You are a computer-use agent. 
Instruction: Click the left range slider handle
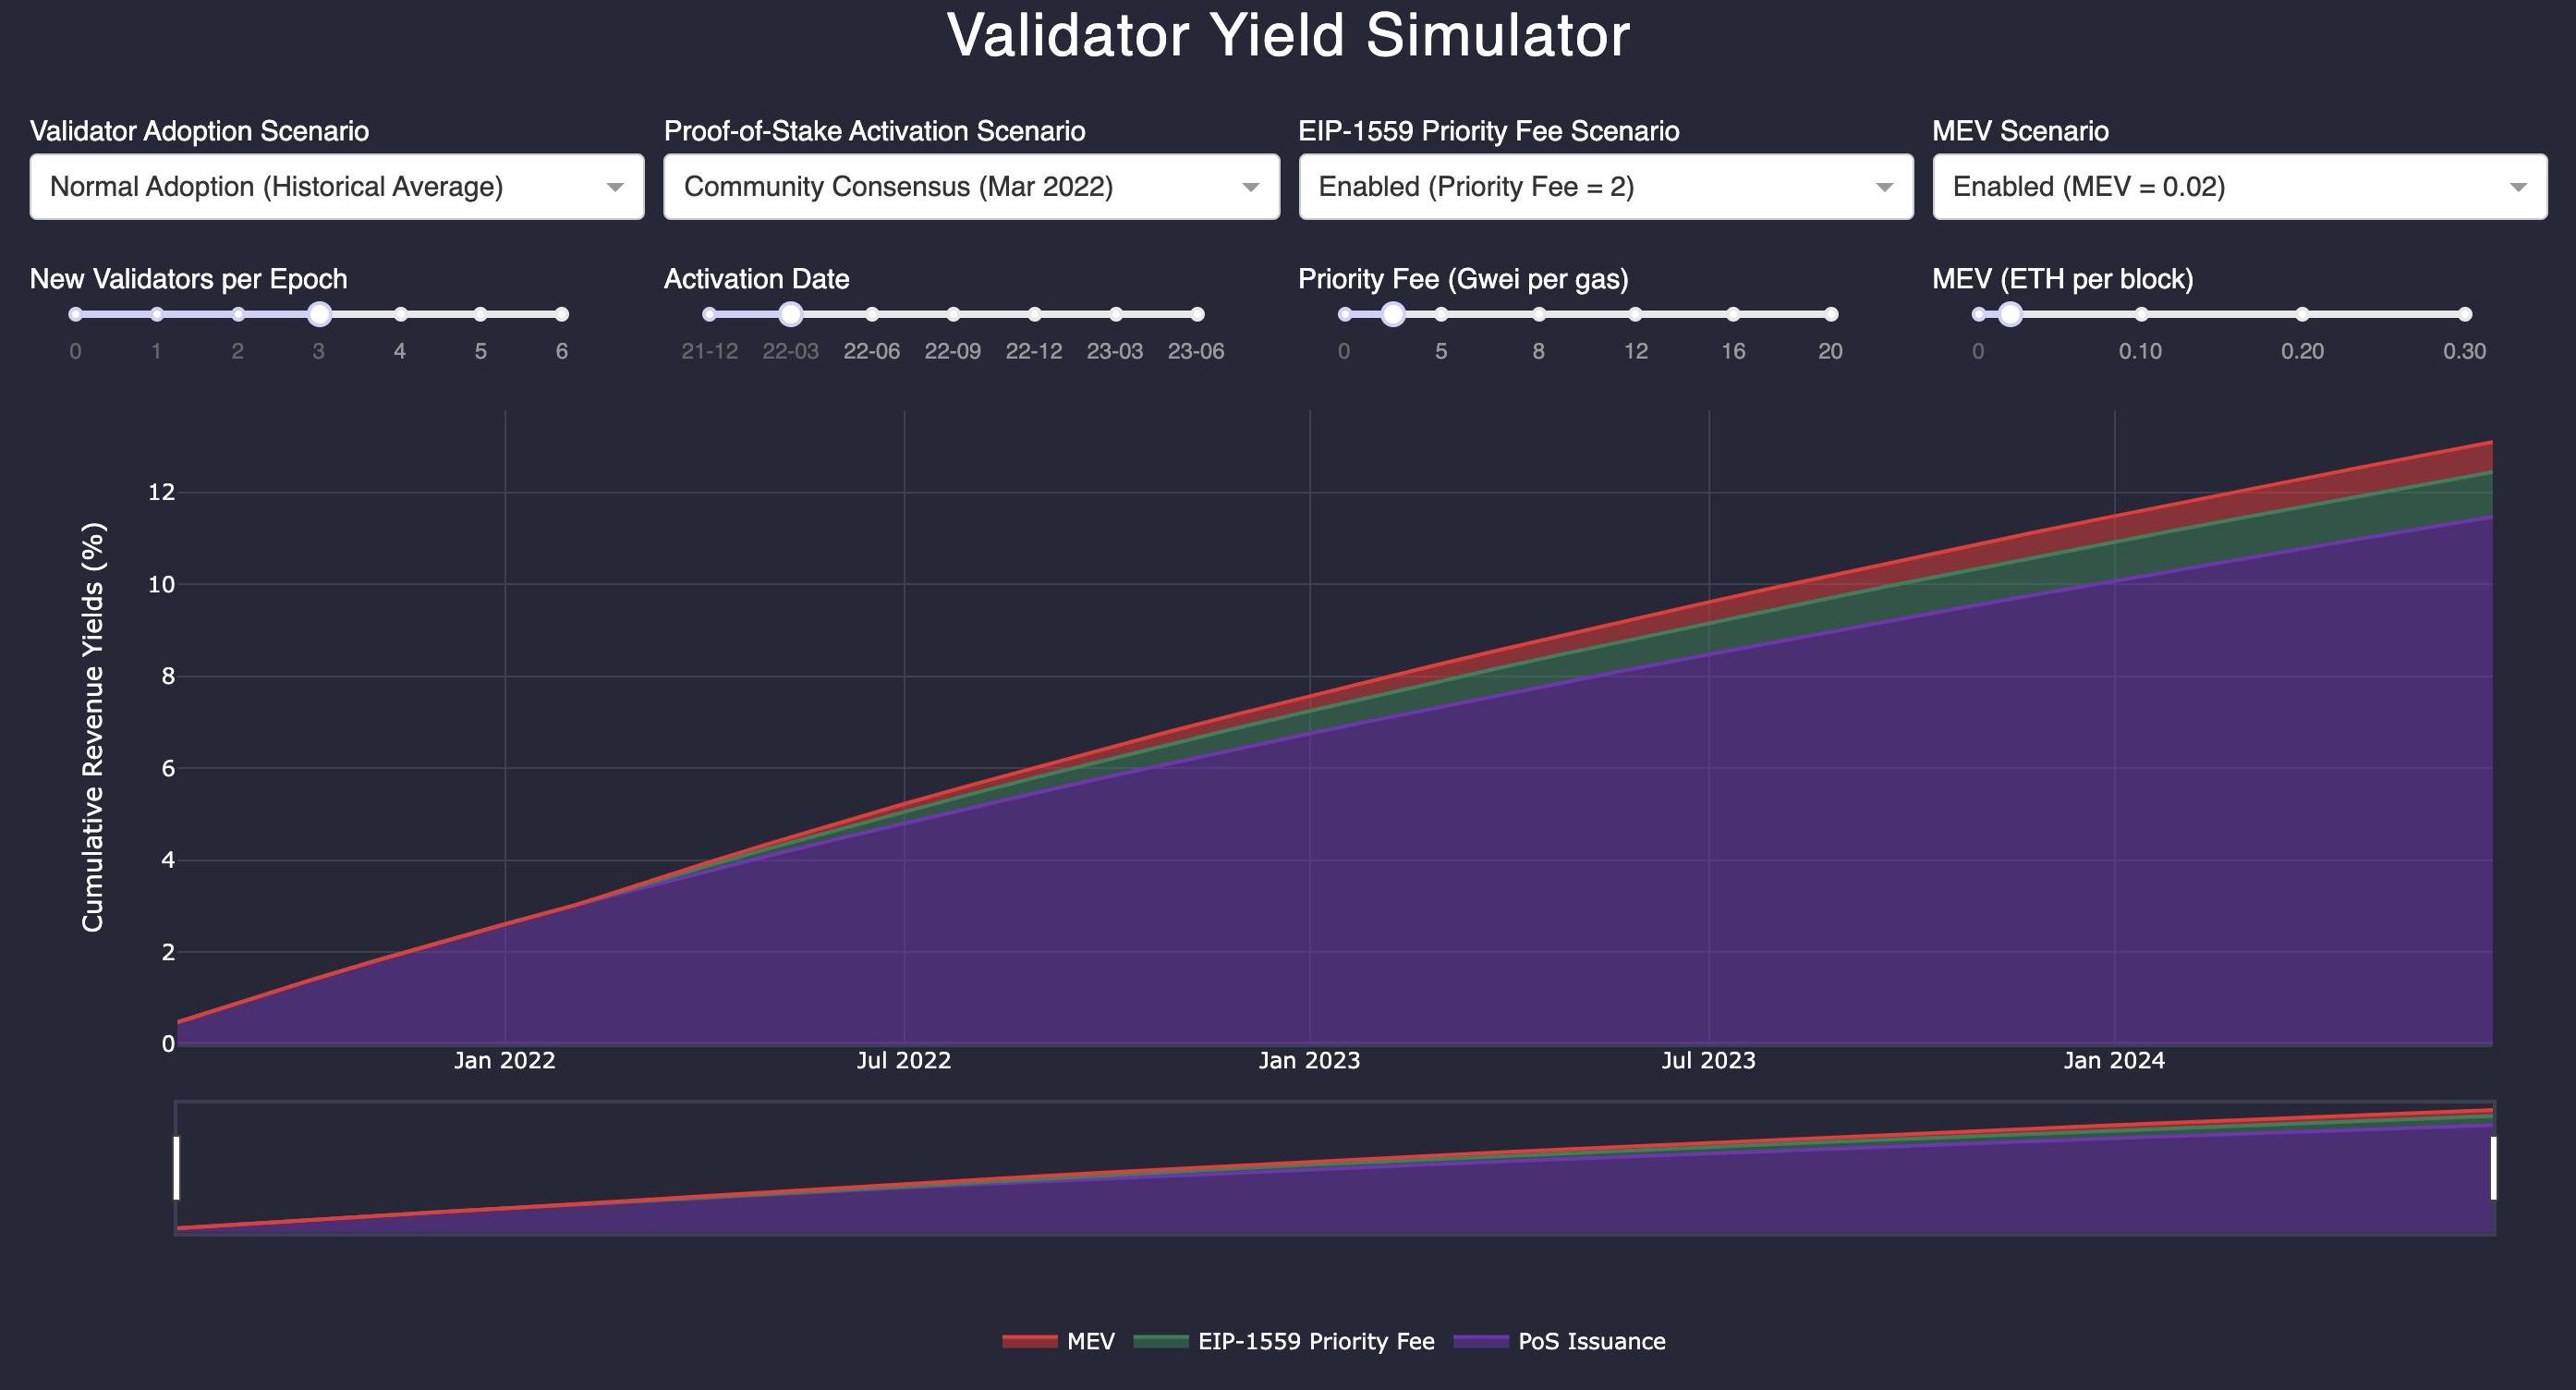pos(177,1168)
